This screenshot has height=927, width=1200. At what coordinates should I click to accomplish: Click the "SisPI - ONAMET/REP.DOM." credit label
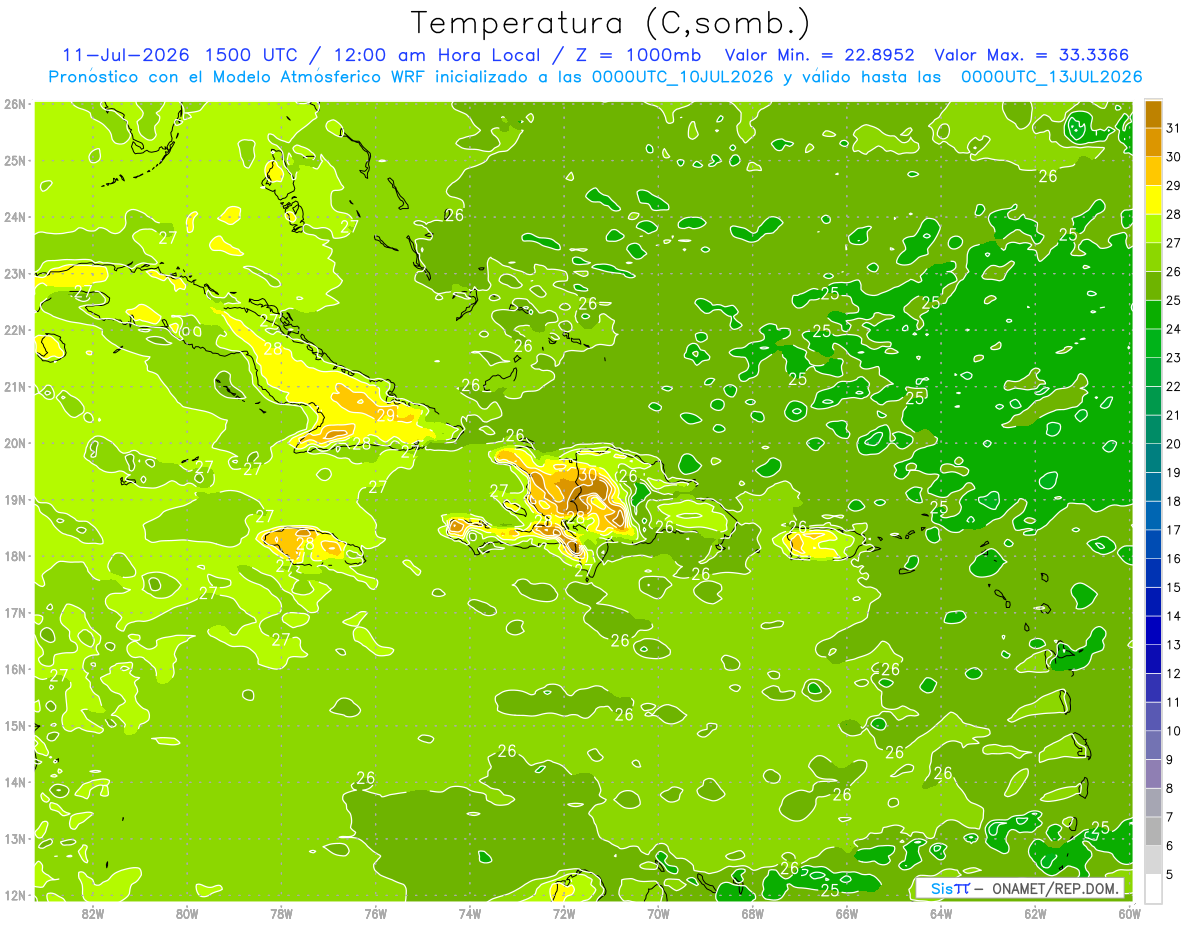click(1020, 888)
